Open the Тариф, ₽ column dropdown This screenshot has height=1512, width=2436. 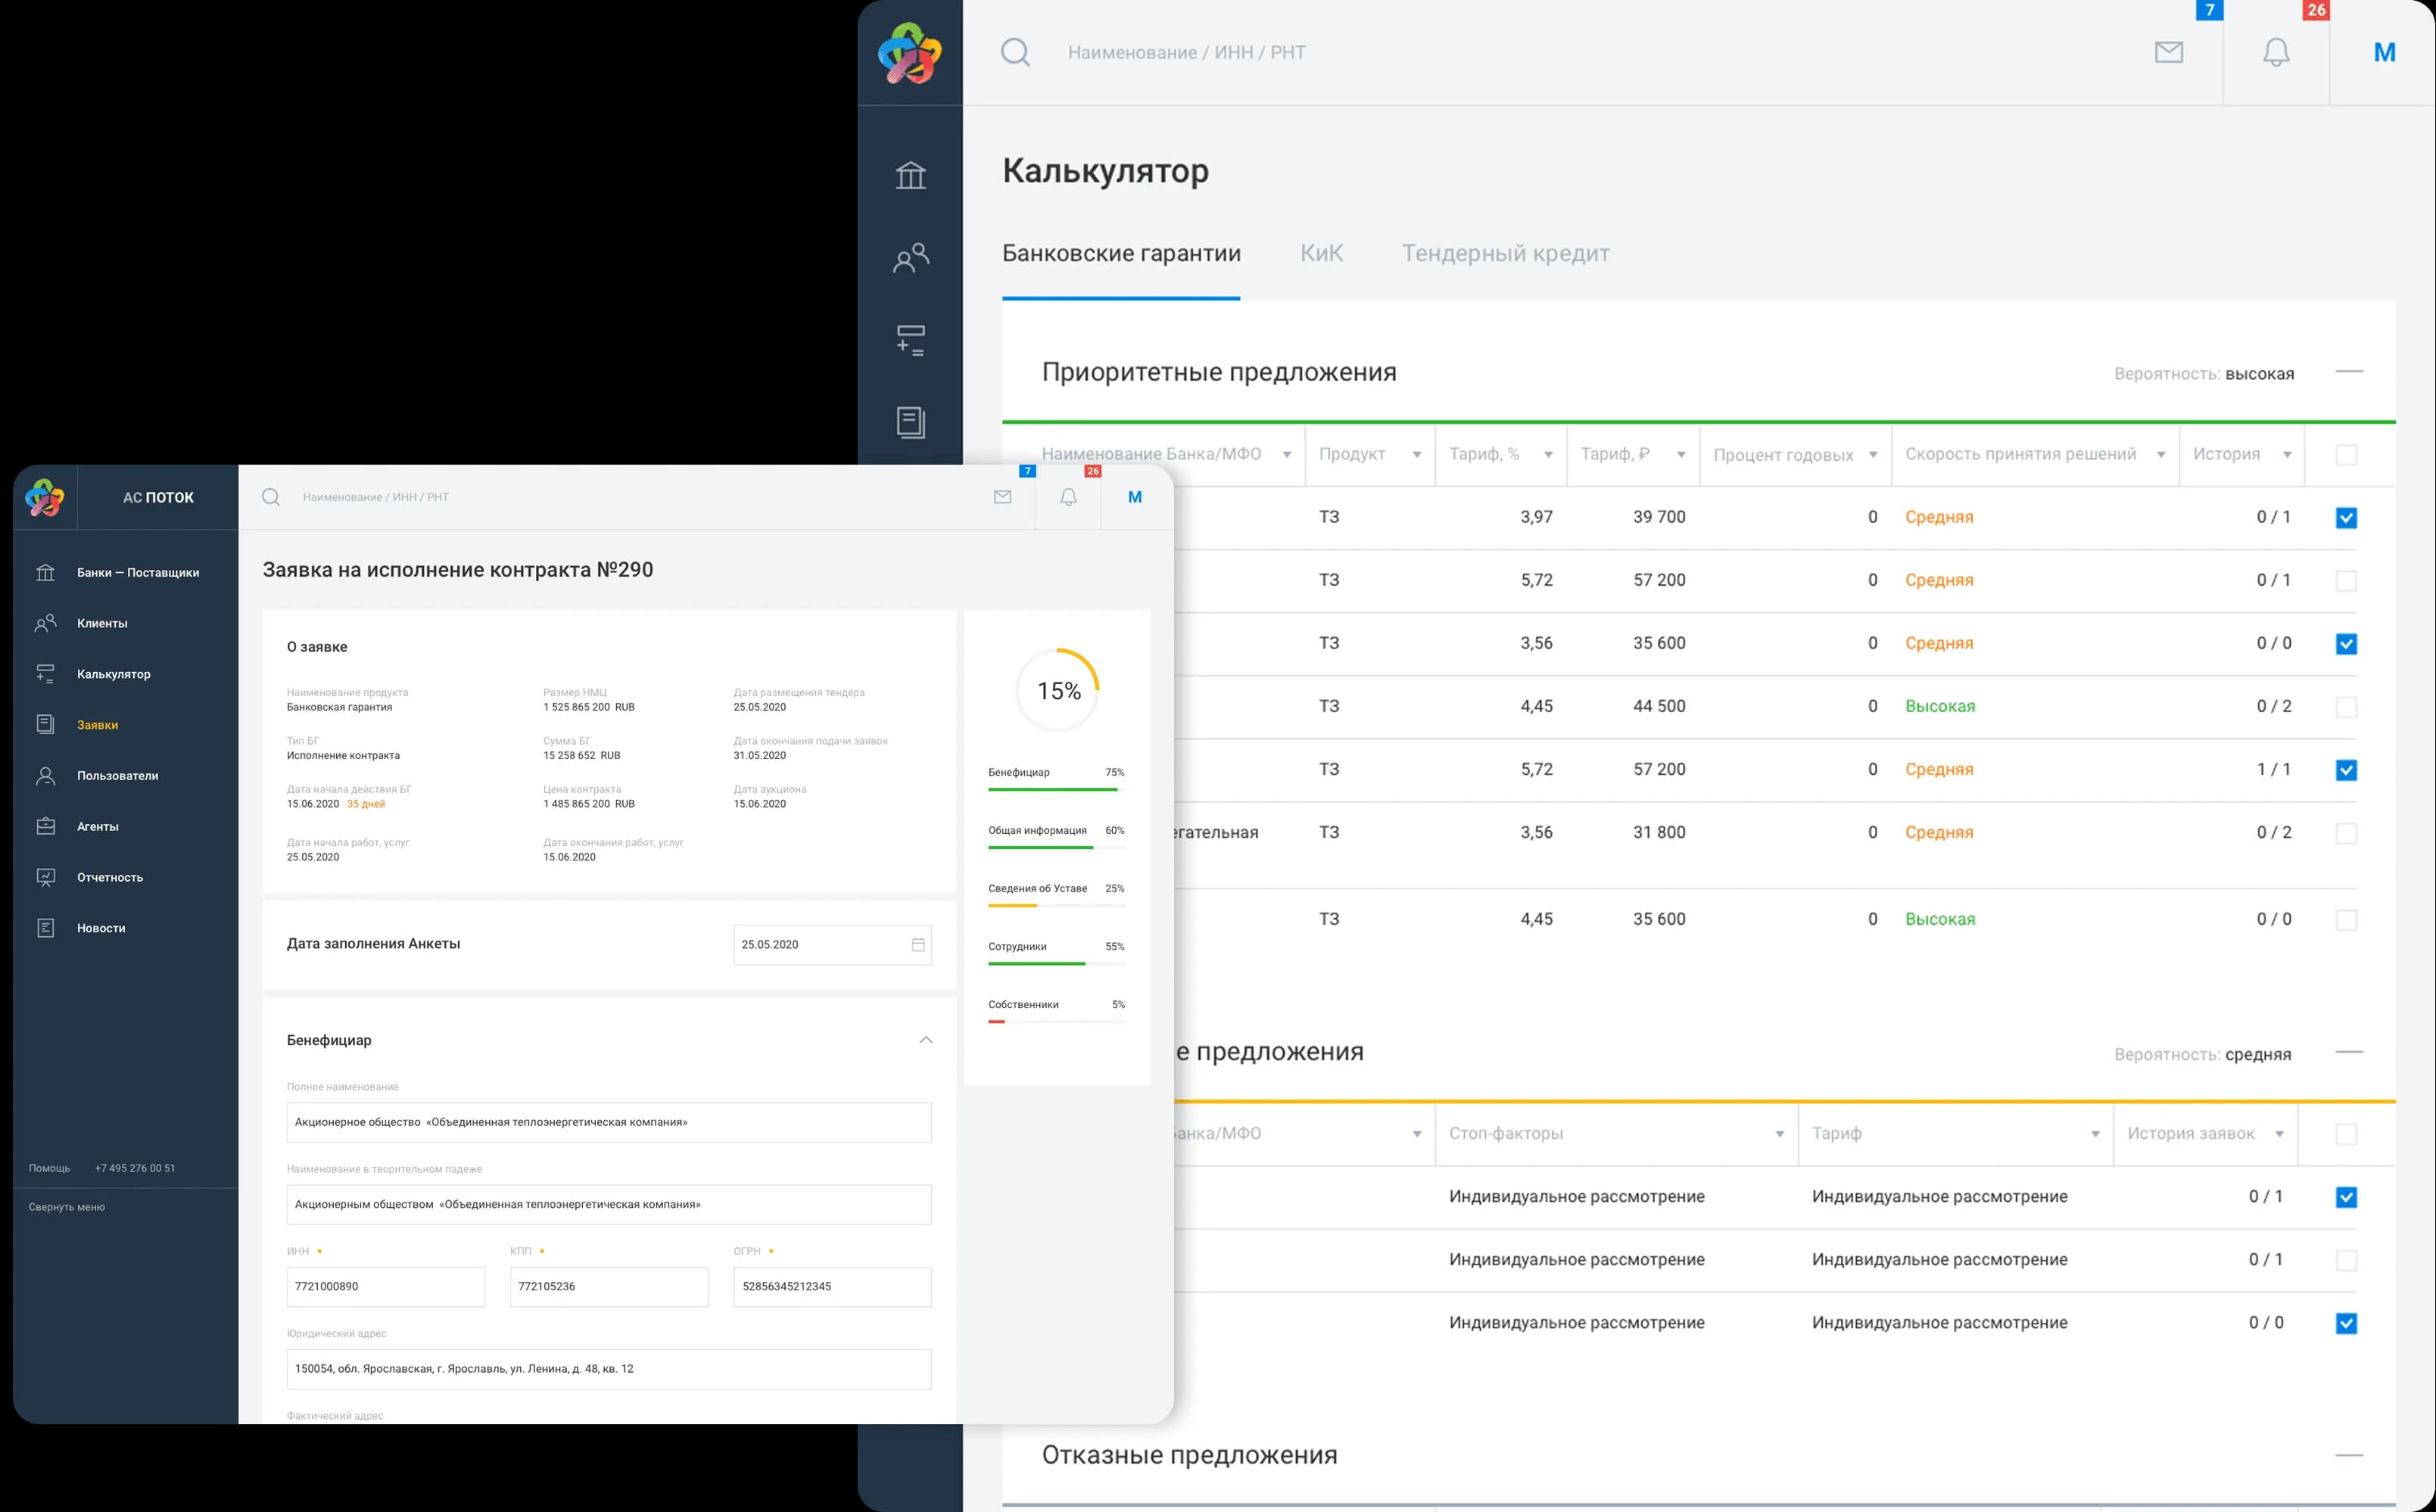coord(1681,455)
